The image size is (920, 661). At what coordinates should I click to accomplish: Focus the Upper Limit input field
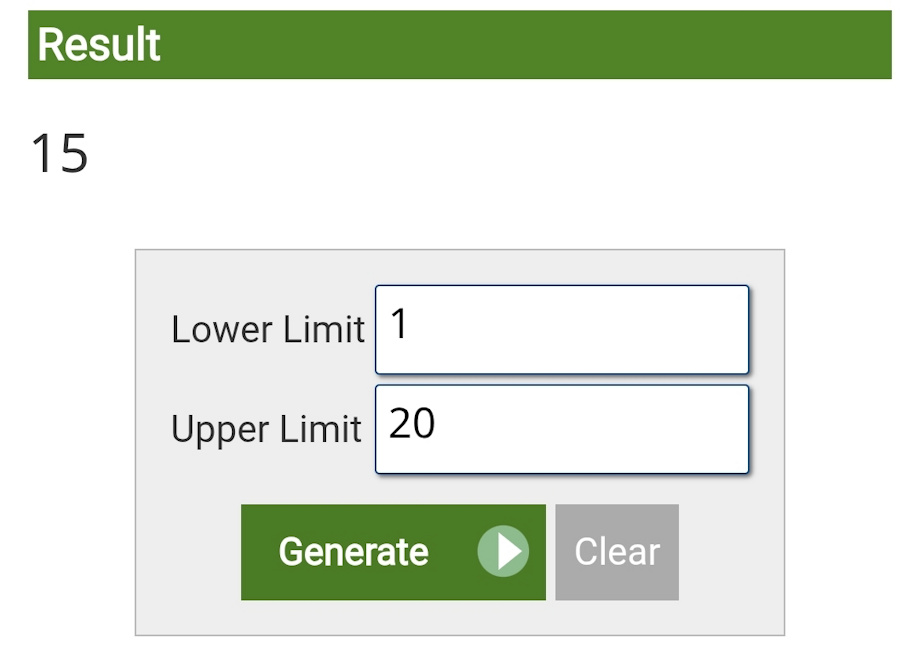tap(562, 429)
